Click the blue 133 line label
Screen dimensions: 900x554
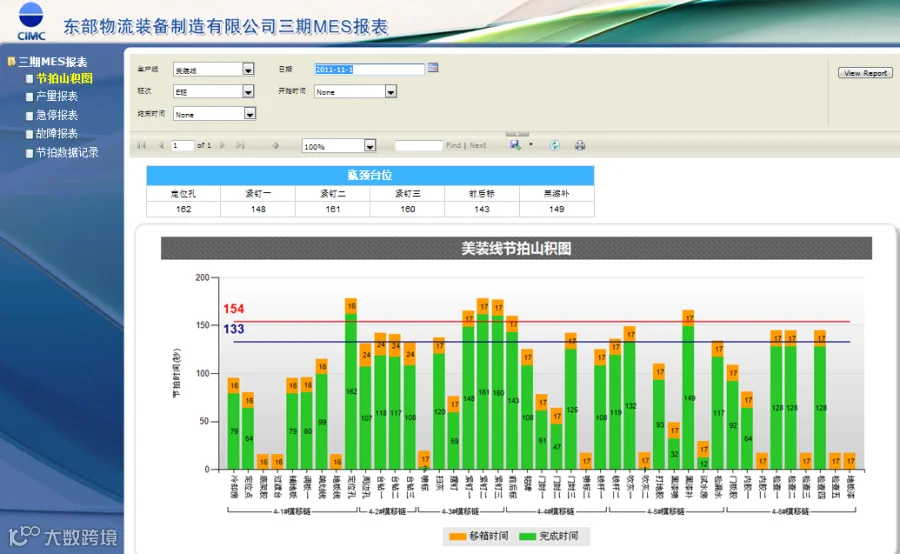click(x=234, y=329)
